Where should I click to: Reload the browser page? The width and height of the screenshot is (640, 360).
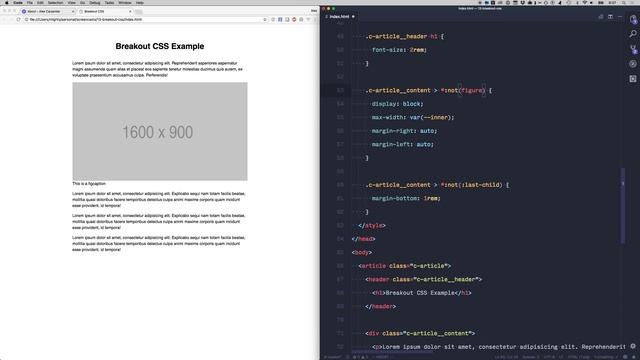pyautogui.click(x=18, y=19)
